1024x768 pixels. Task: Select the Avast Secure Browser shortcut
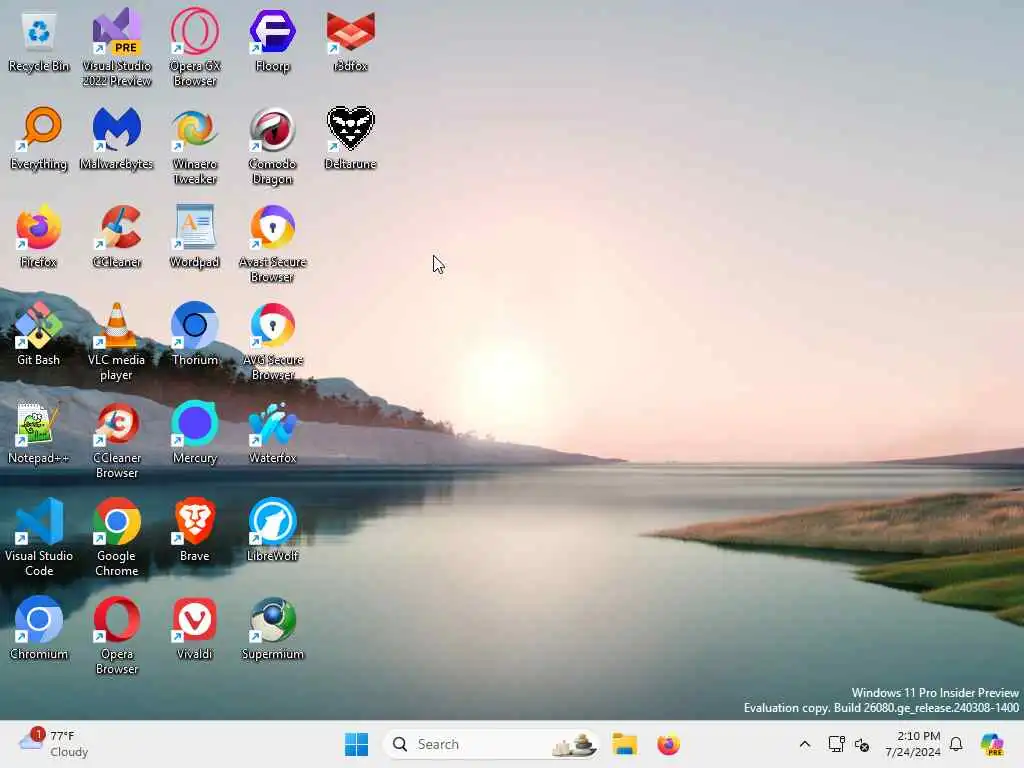(x=272, y=243)
